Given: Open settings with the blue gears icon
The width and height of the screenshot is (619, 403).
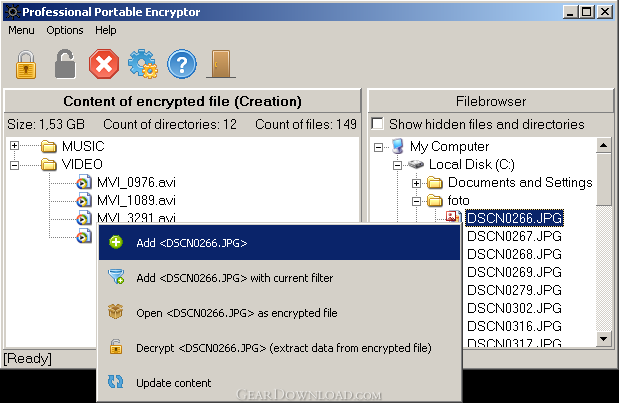Looking at the screenshot, I should 143,64.
